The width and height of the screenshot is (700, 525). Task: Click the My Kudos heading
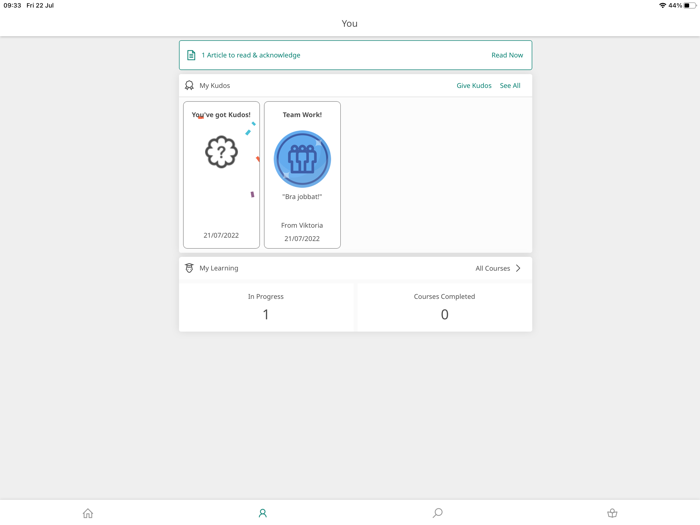(x=215, y=85)
